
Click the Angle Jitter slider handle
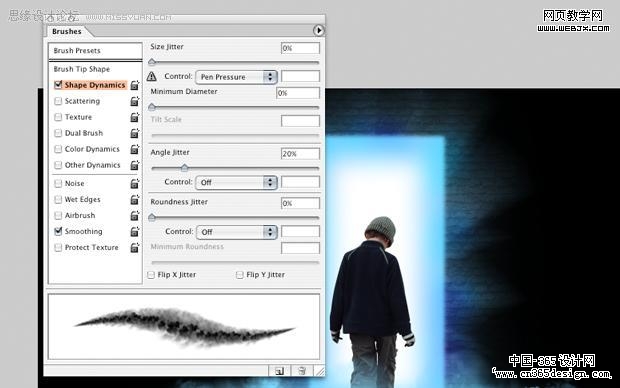tap(184, 168)
